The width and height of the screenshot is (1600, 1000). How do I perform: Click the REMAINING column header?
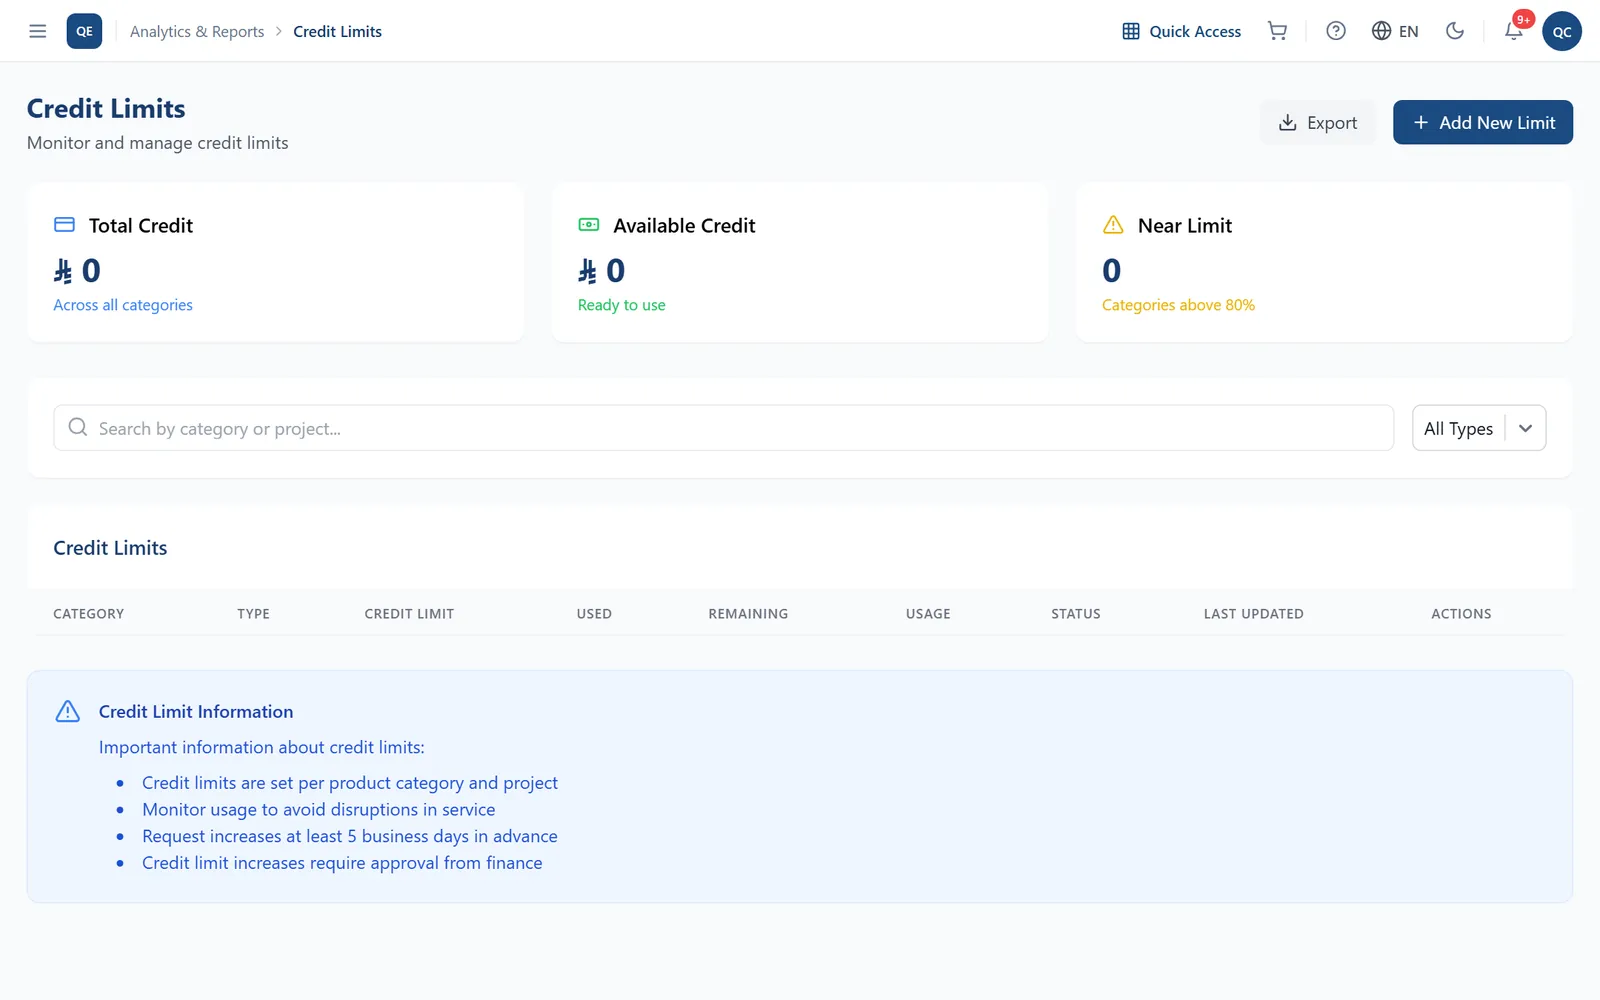(x=748, y=614)
